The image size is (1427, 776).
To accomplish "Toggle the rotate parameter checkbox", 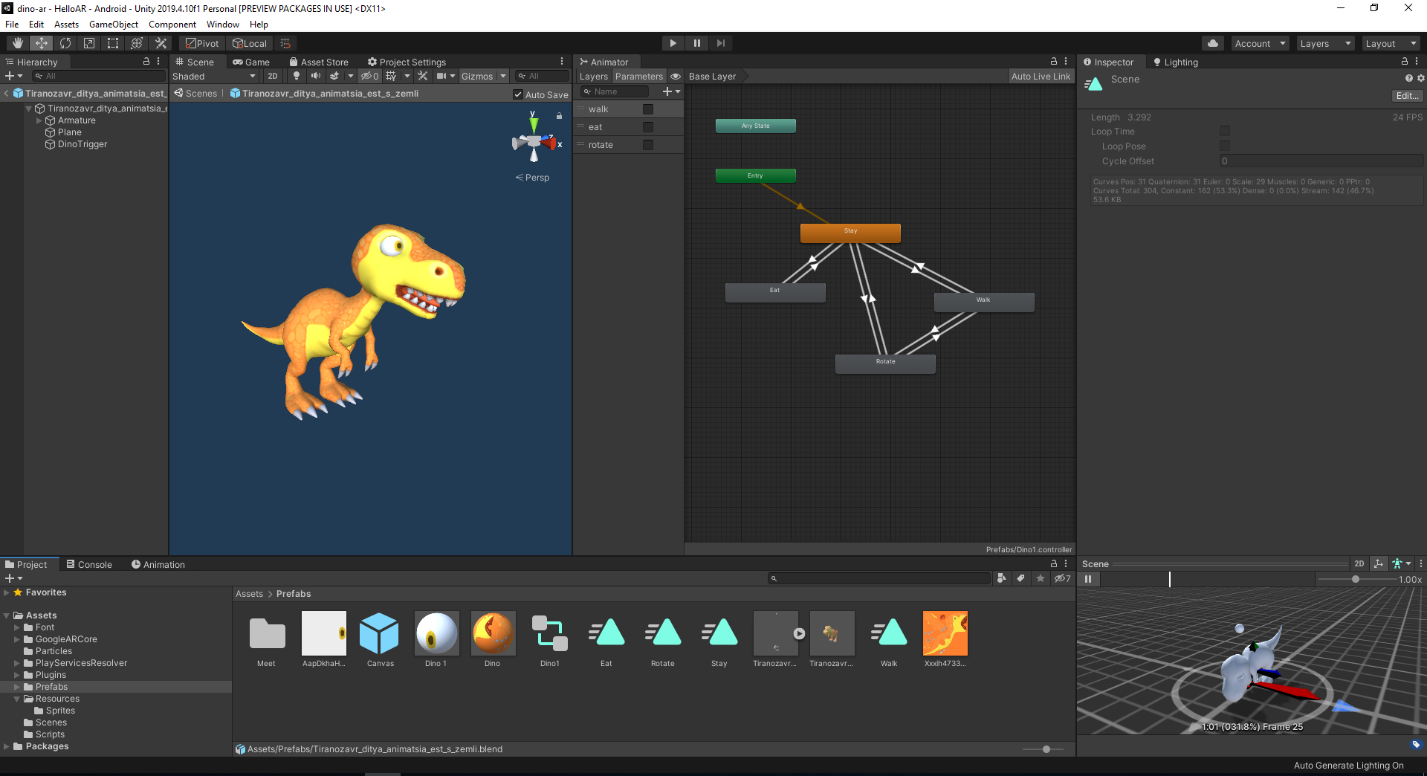I will point(648,145).
